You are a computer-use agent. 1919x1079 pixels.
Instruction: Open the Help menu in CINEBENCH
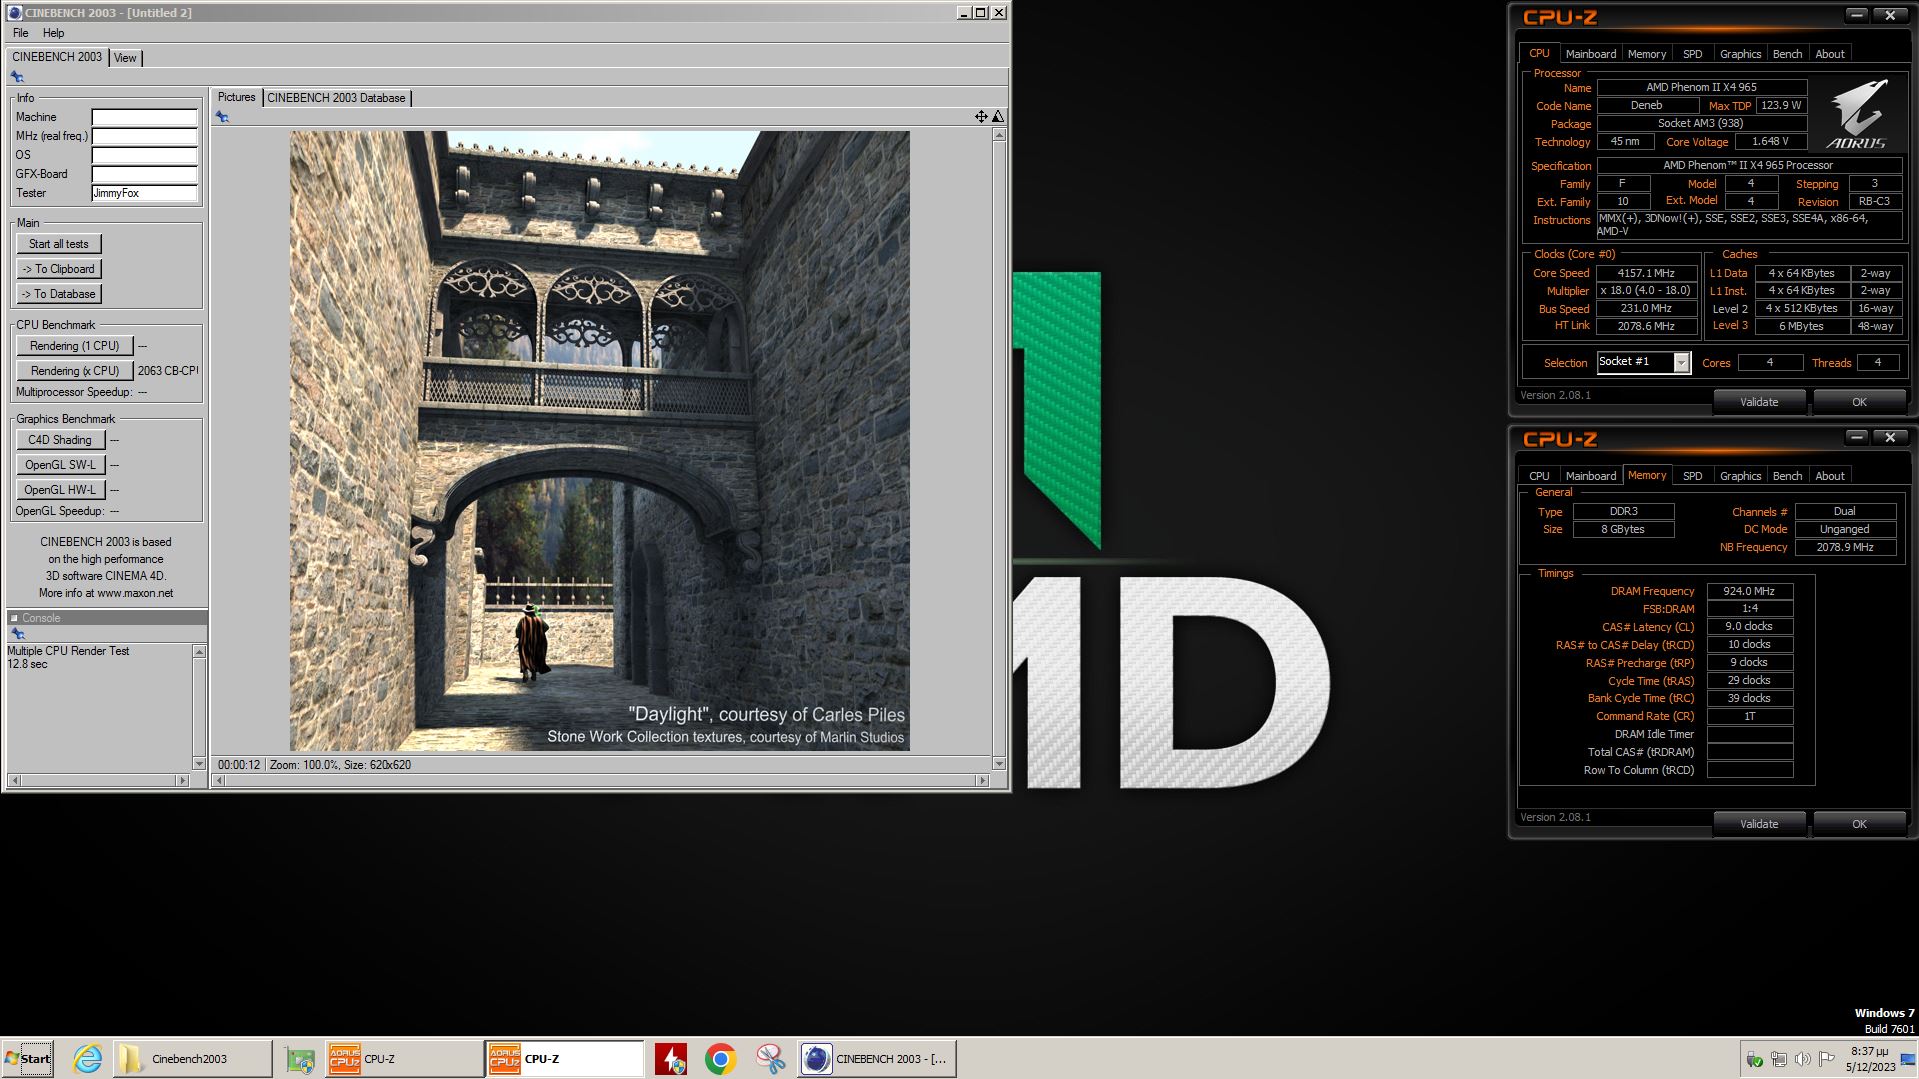tap(53, 33)
